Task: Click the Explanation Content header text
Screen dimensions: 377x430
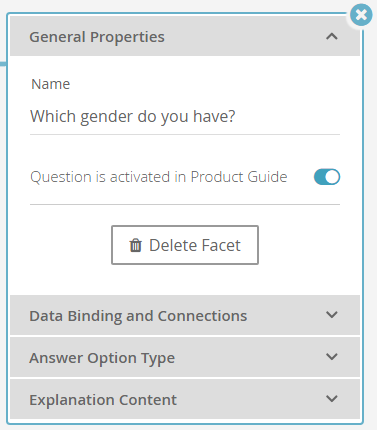Action: pyautogui.click(x=103, y=400)
